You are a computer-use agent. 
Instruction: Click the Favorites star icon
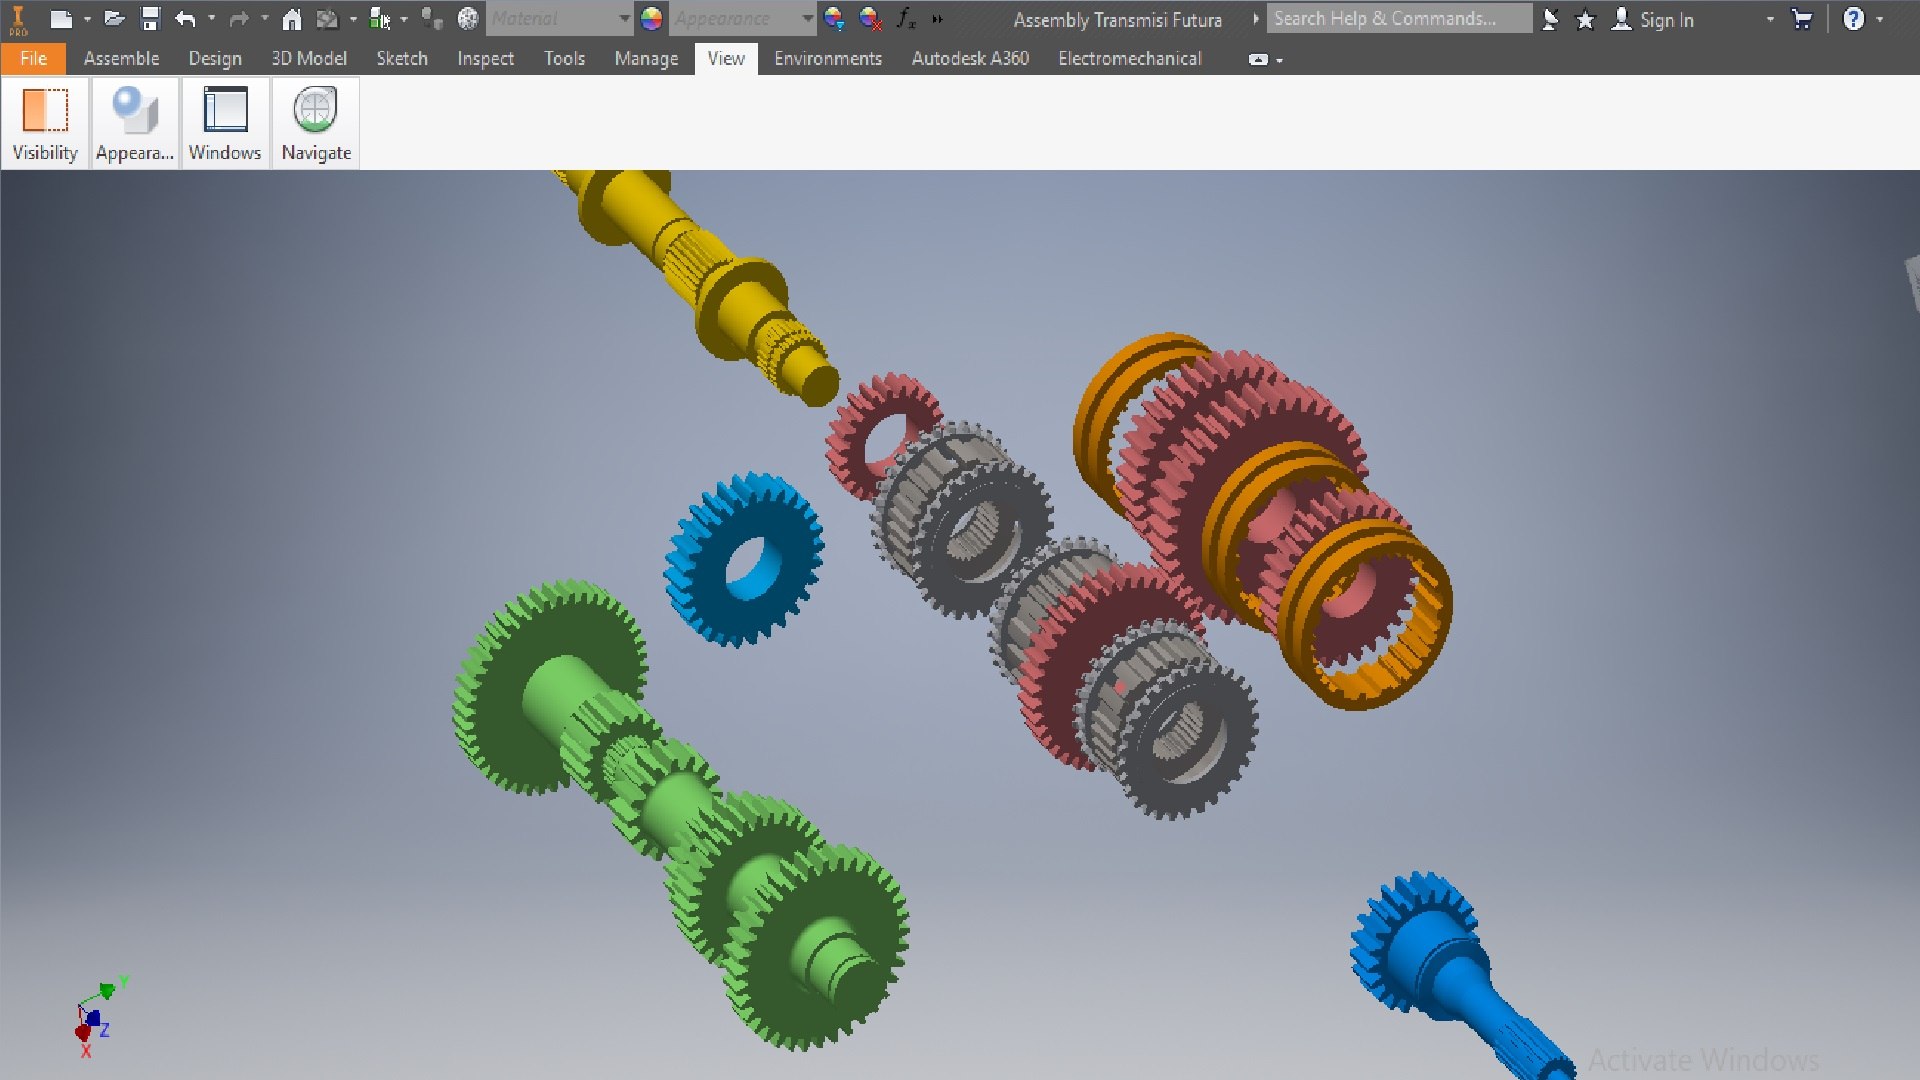(x=1585, y=20)
